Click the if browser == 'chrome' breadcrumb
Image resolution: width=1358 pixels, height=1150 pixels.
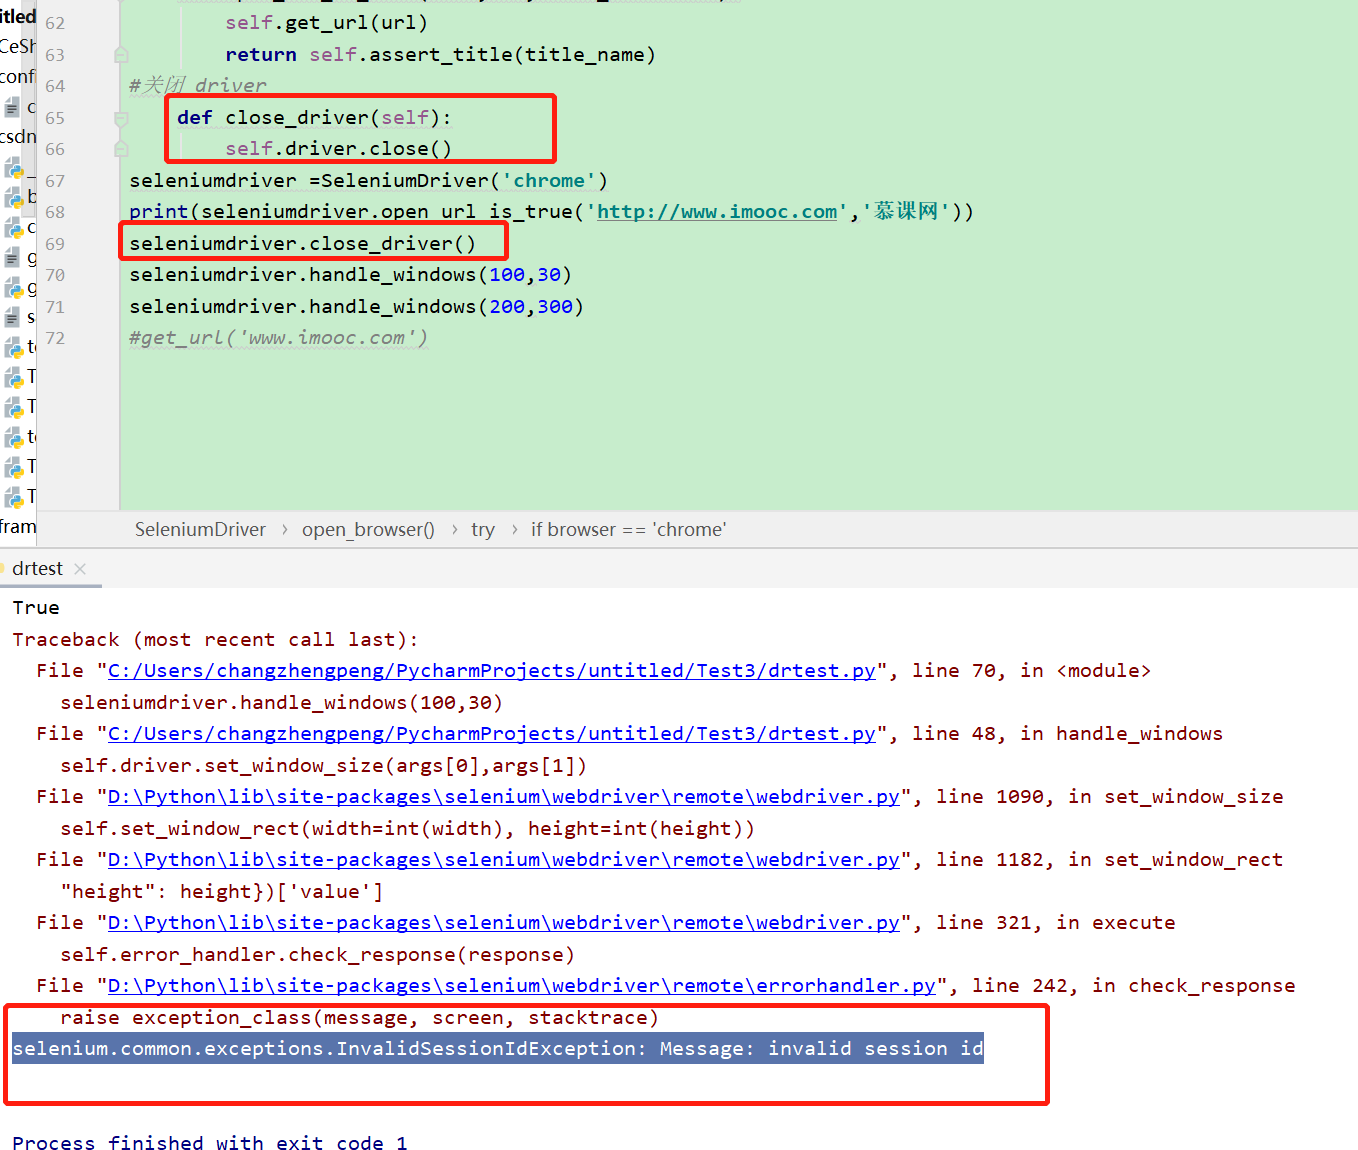tap(628, 530)
